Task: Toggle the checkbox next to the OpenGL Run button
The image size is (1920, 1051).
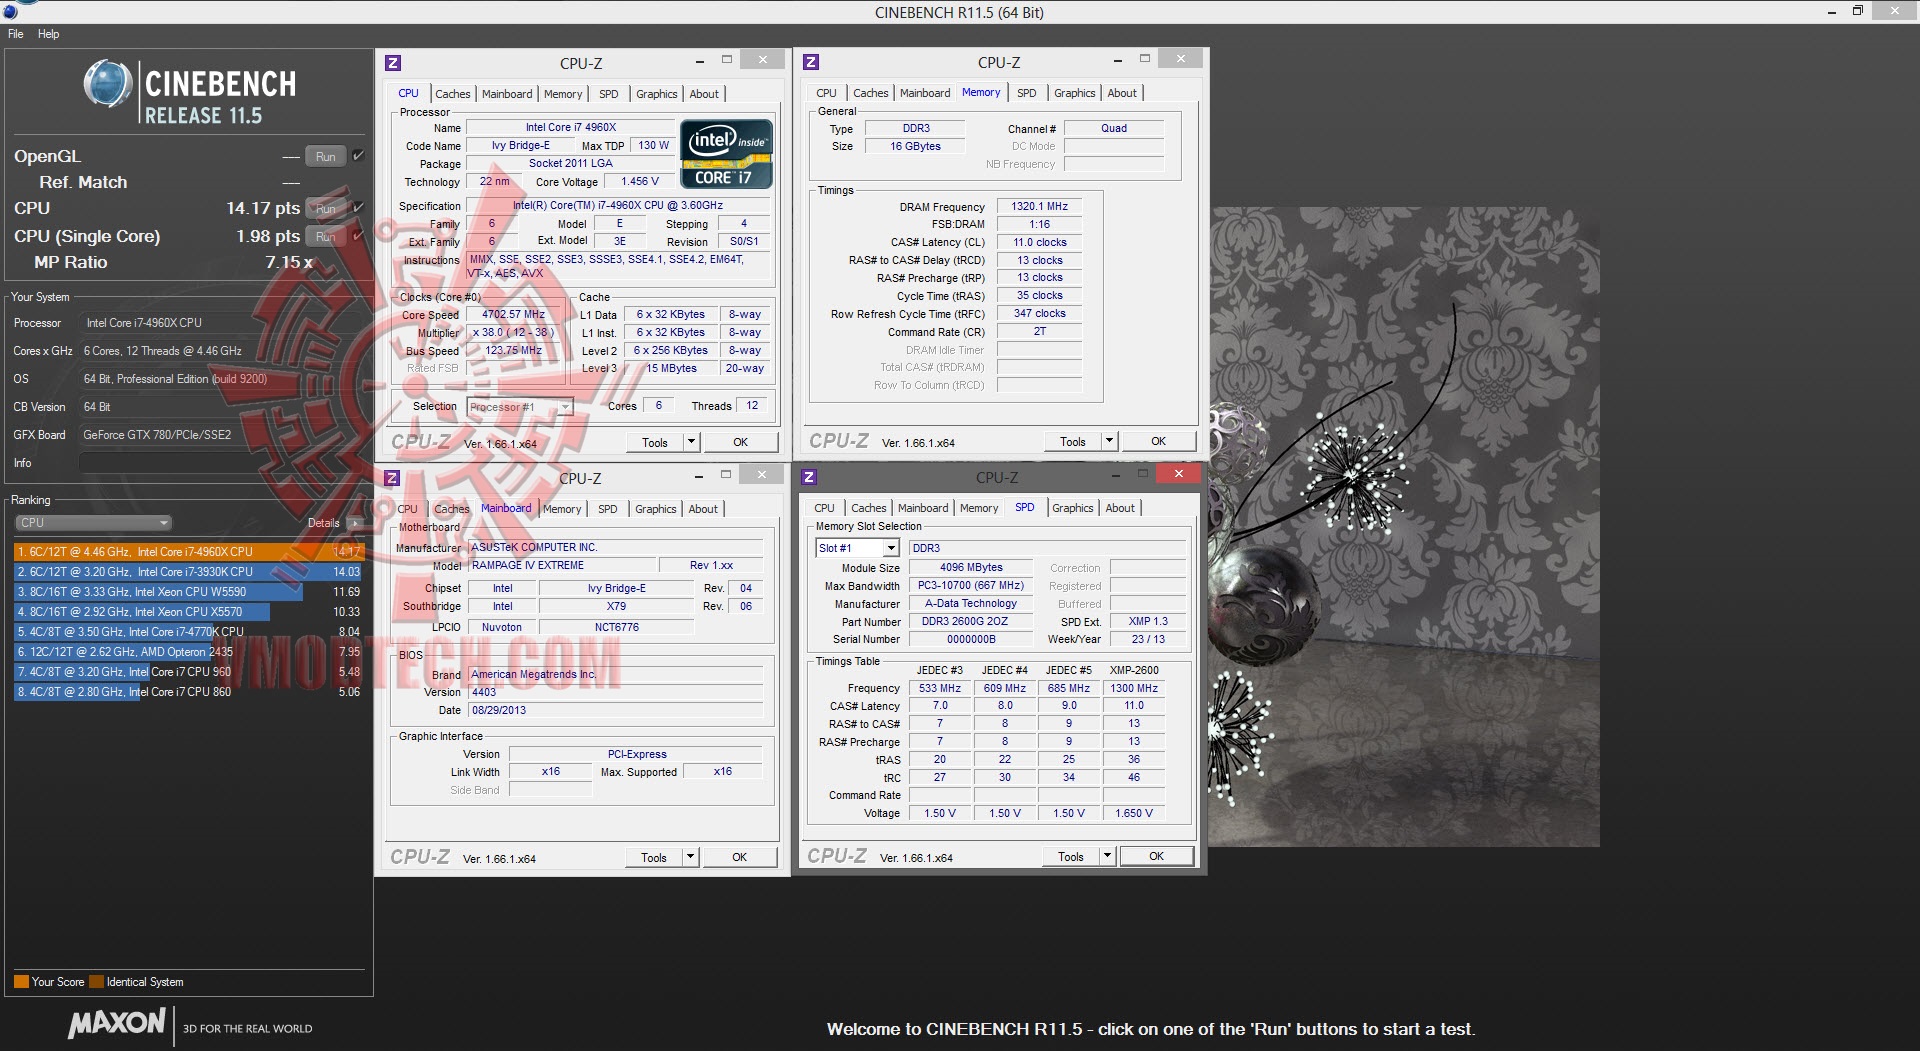Action: 358,156
